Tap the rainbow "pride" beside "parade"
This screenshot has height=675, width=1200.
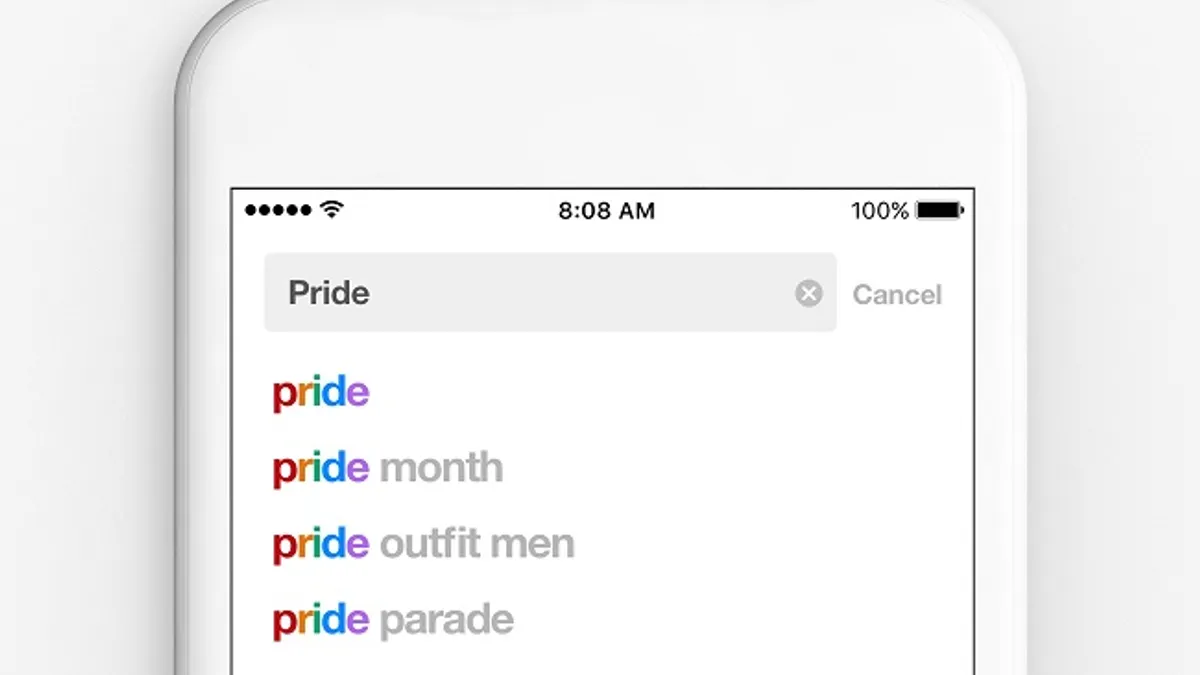321,622
